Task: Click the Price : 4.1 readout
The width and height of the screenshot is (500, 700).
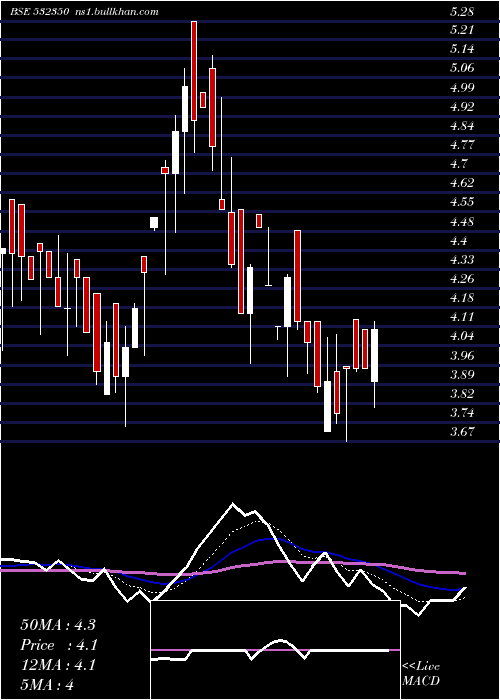Action: 59,645
